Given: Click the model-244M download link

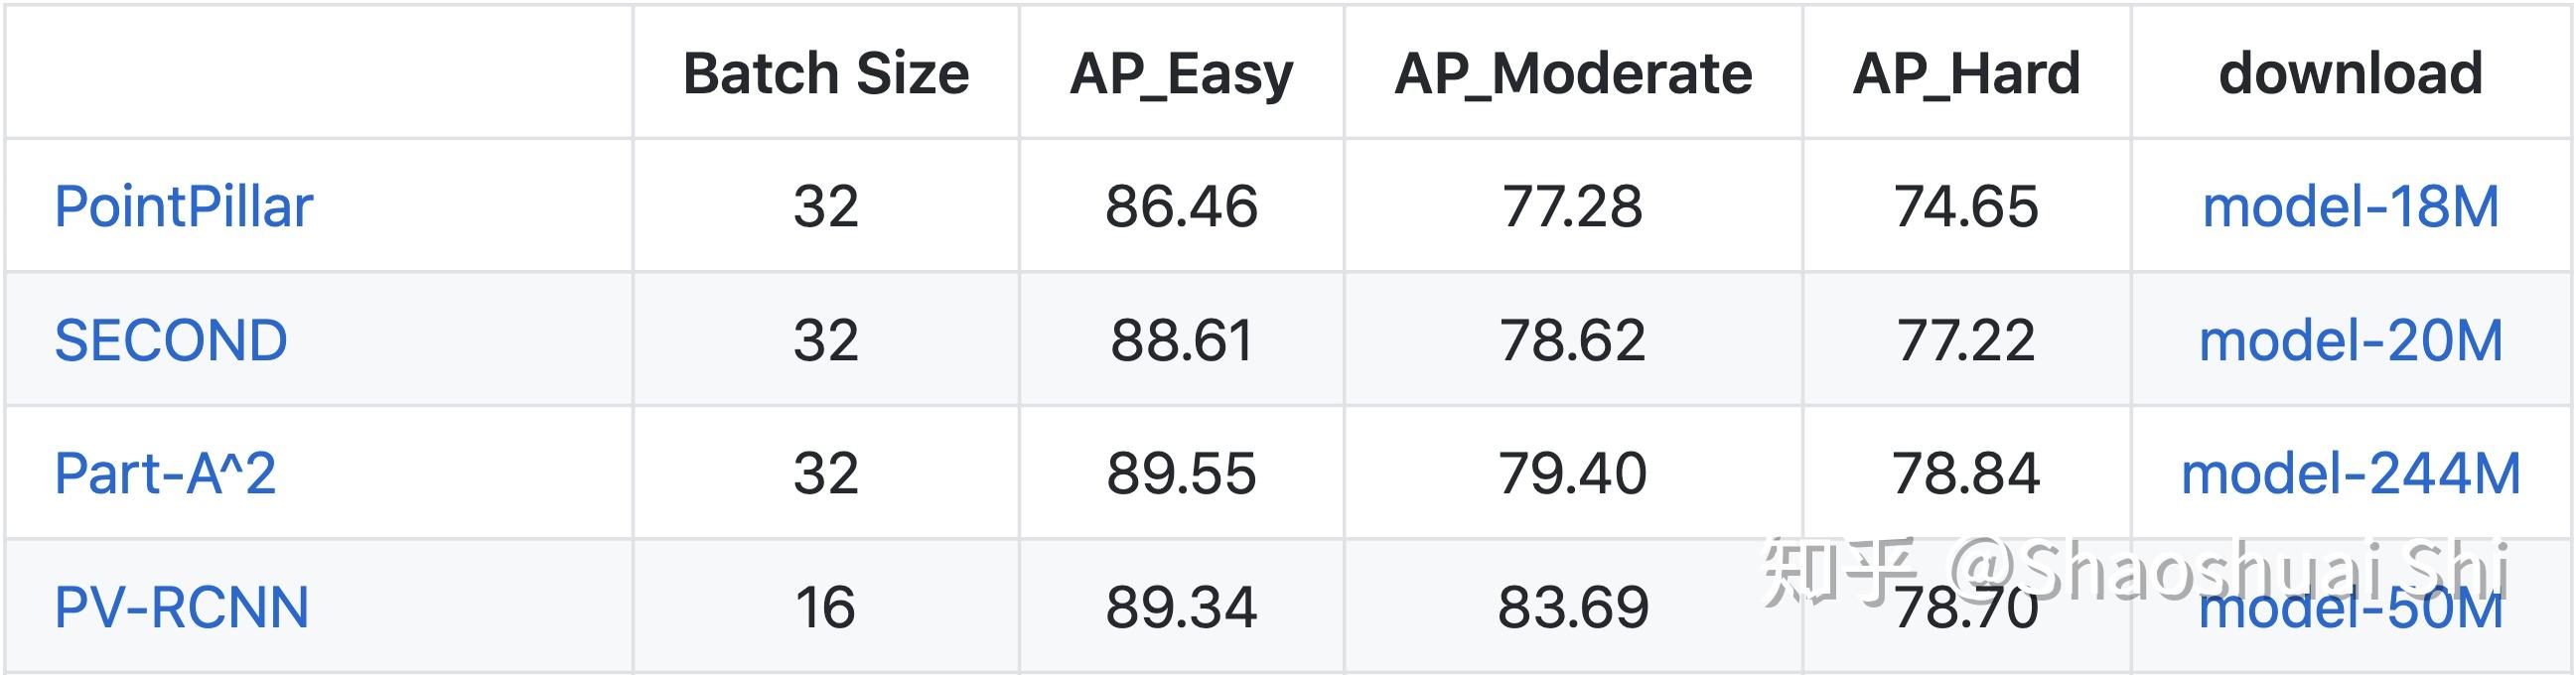Looking at the screenshot, I should coord(2350,473).
